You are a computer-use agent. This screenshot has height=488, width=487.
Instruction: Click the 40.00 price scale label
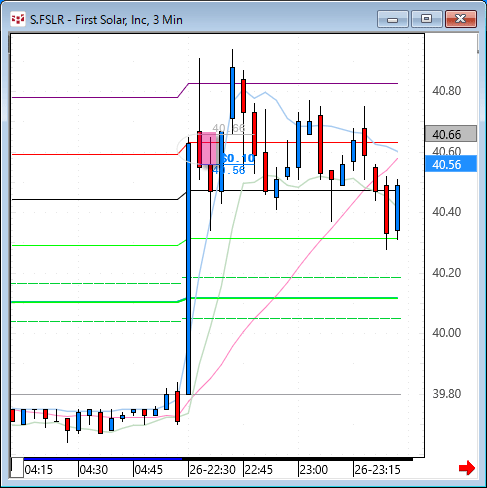tap(446, 332)
